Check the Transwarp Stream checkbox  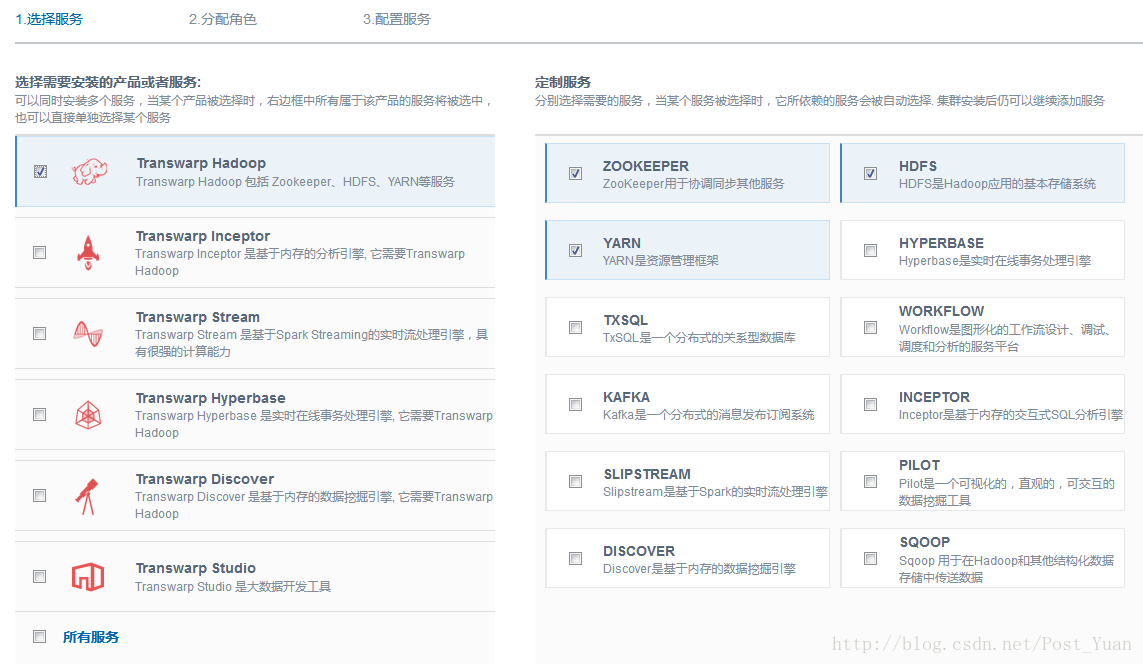coord(39,333)
